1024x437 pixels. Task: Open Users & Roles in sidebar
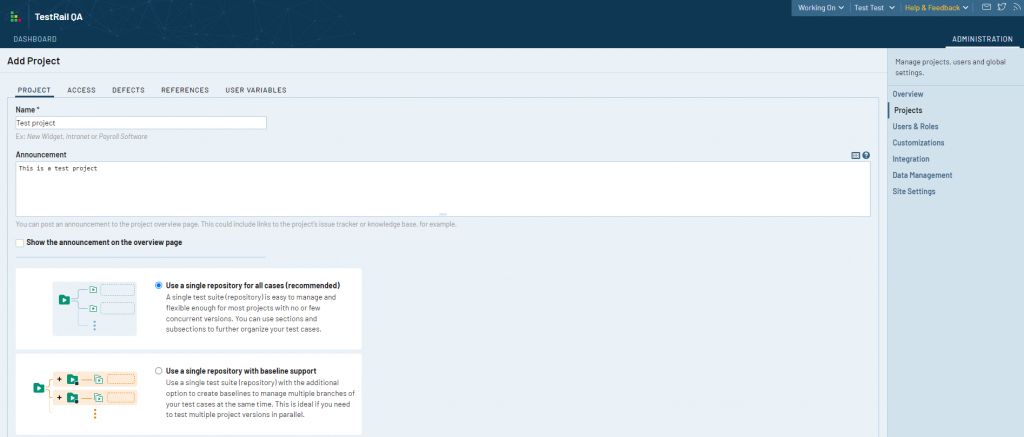tap(915, 127)
